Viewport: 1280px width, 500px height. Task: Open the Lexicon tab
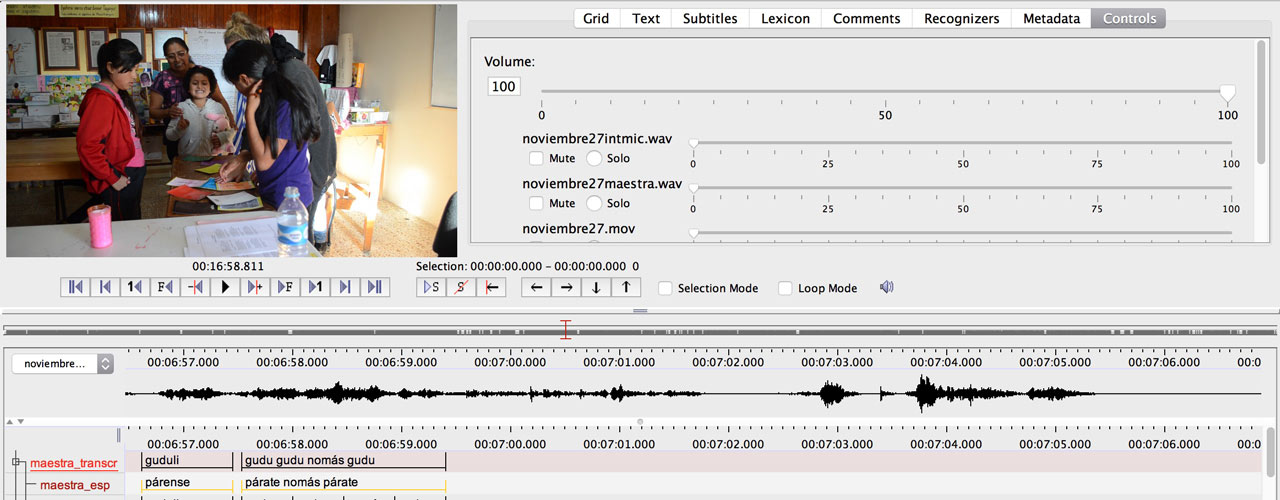785,18
